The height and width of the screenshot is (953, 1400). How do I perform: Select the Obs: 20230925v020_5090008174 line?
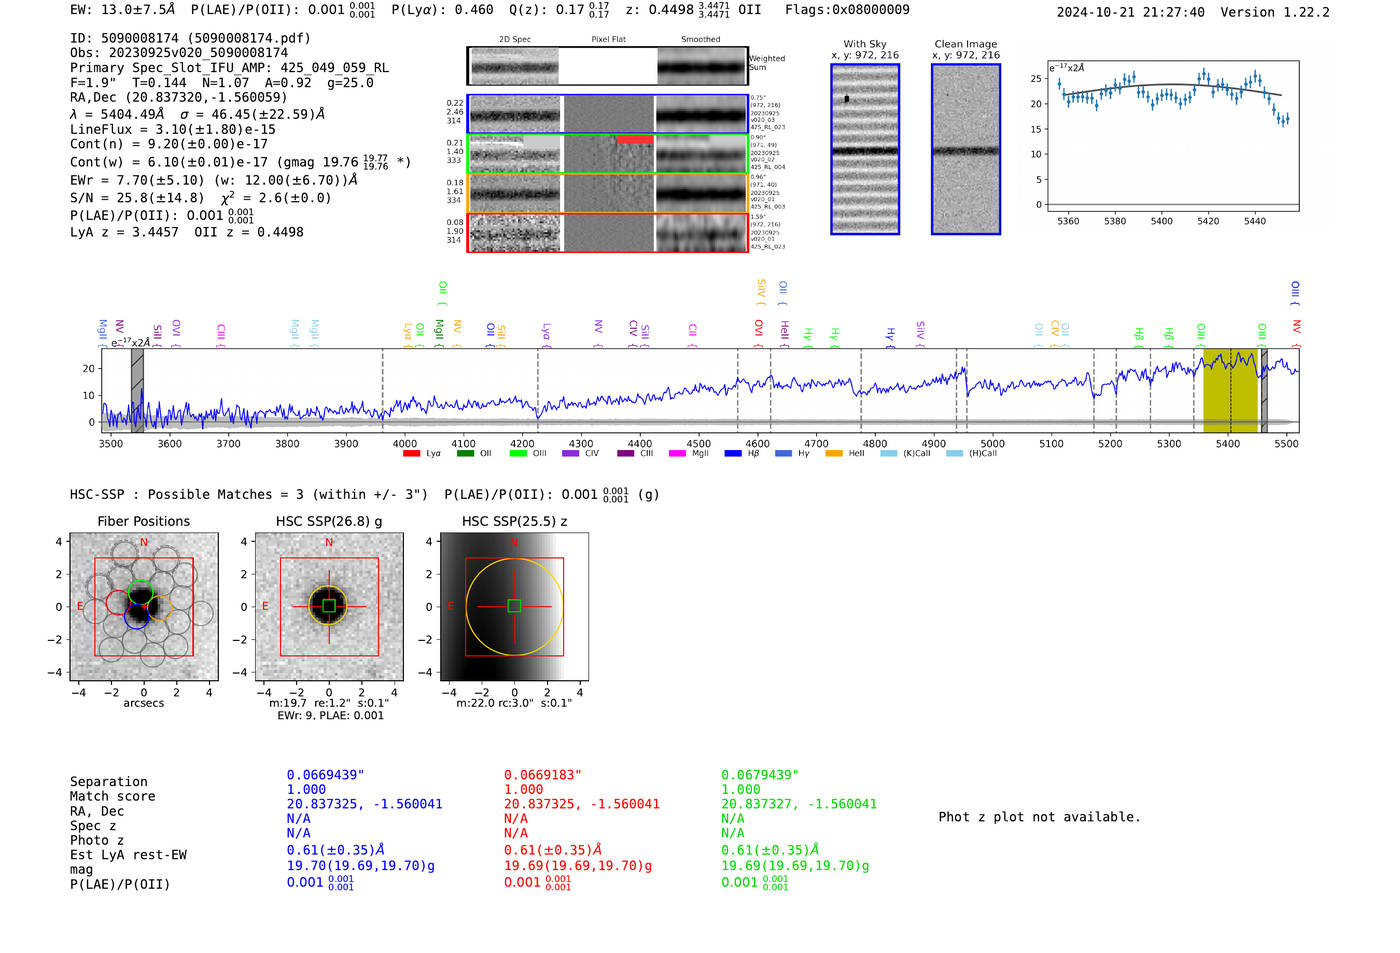179,53
